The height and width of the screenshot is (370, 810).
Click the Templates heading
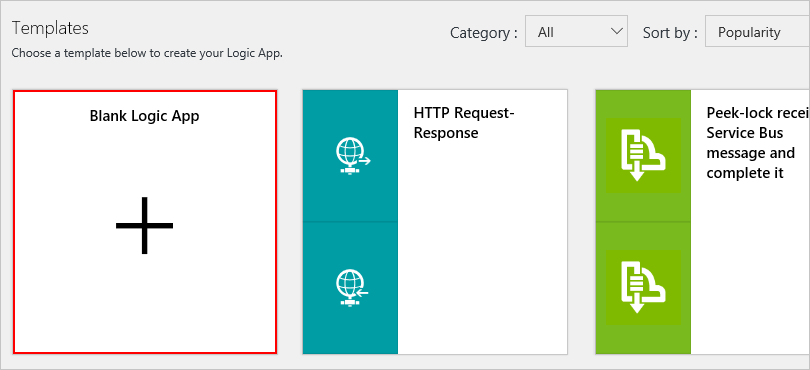tap(50, 28)
